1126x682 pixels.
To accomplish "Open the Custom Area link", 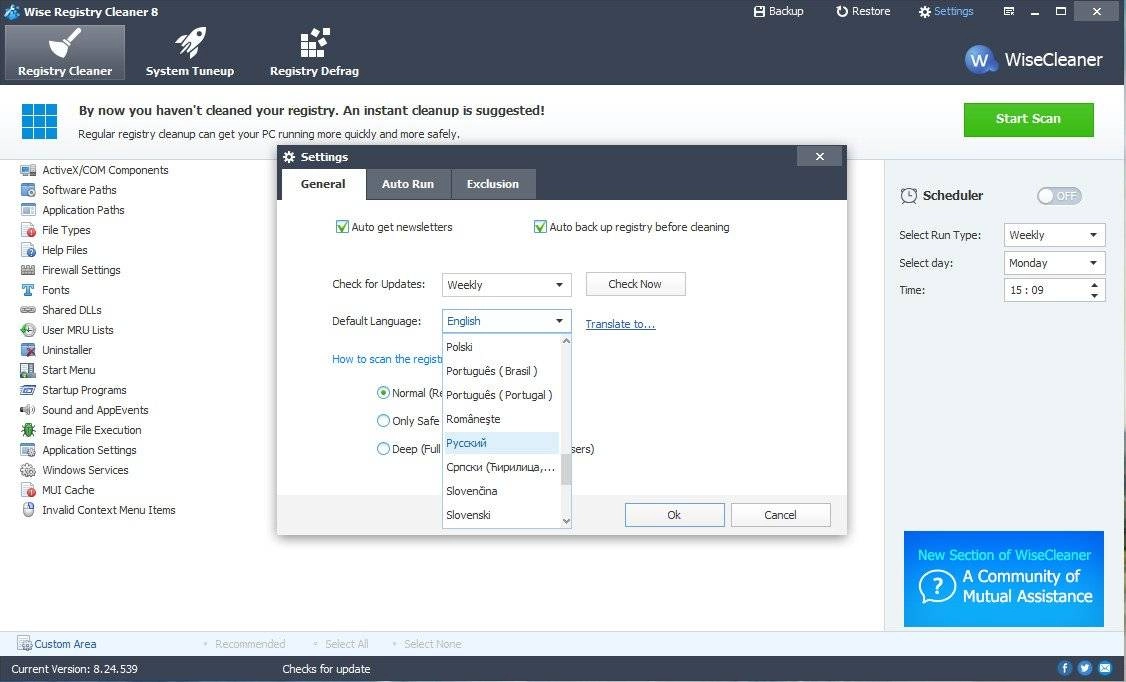I will 57,644.
